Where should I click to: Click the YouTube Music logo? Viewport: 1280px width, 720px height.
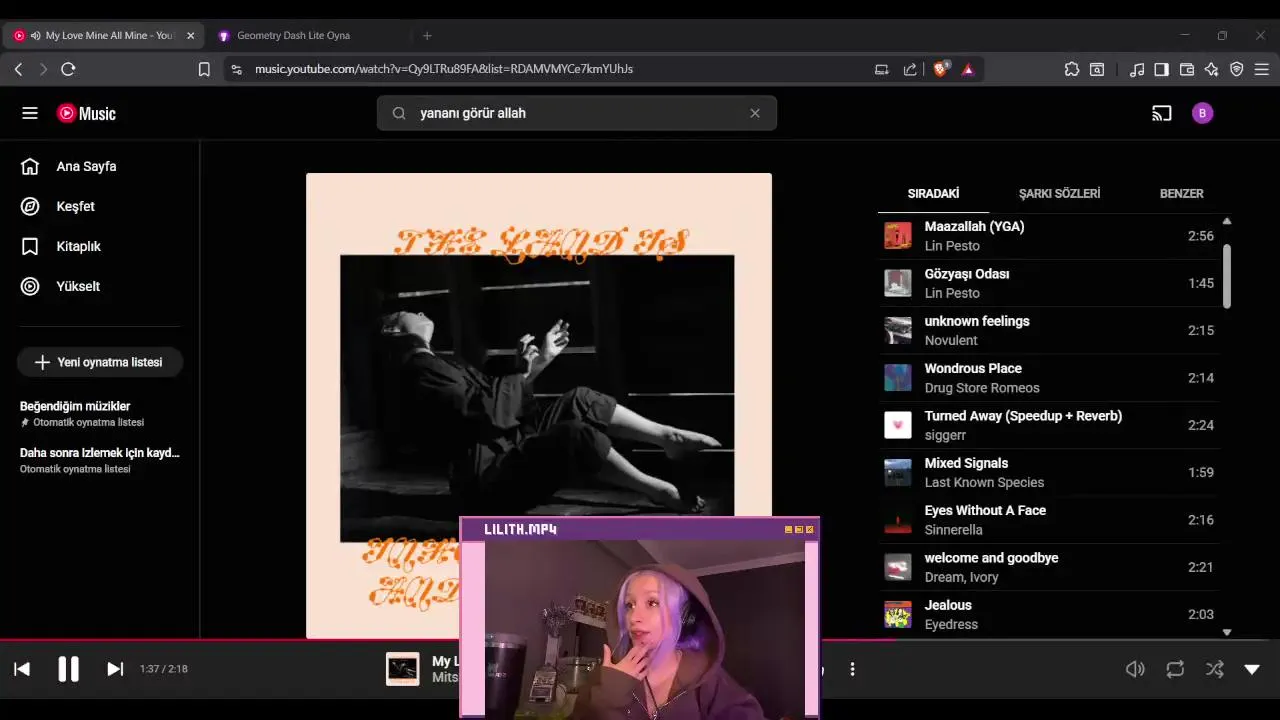tap(86, 113)
